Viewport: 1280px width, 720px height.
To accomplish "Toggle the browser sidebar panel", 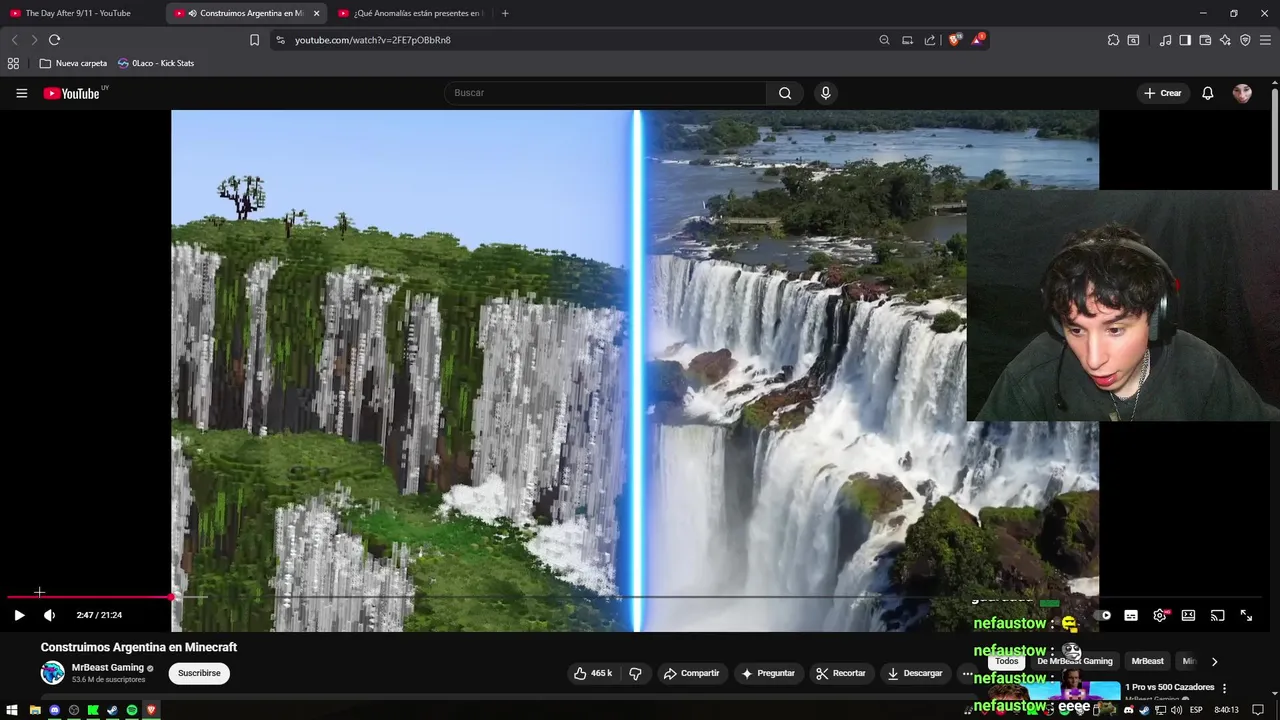I will coord(1185,40).
